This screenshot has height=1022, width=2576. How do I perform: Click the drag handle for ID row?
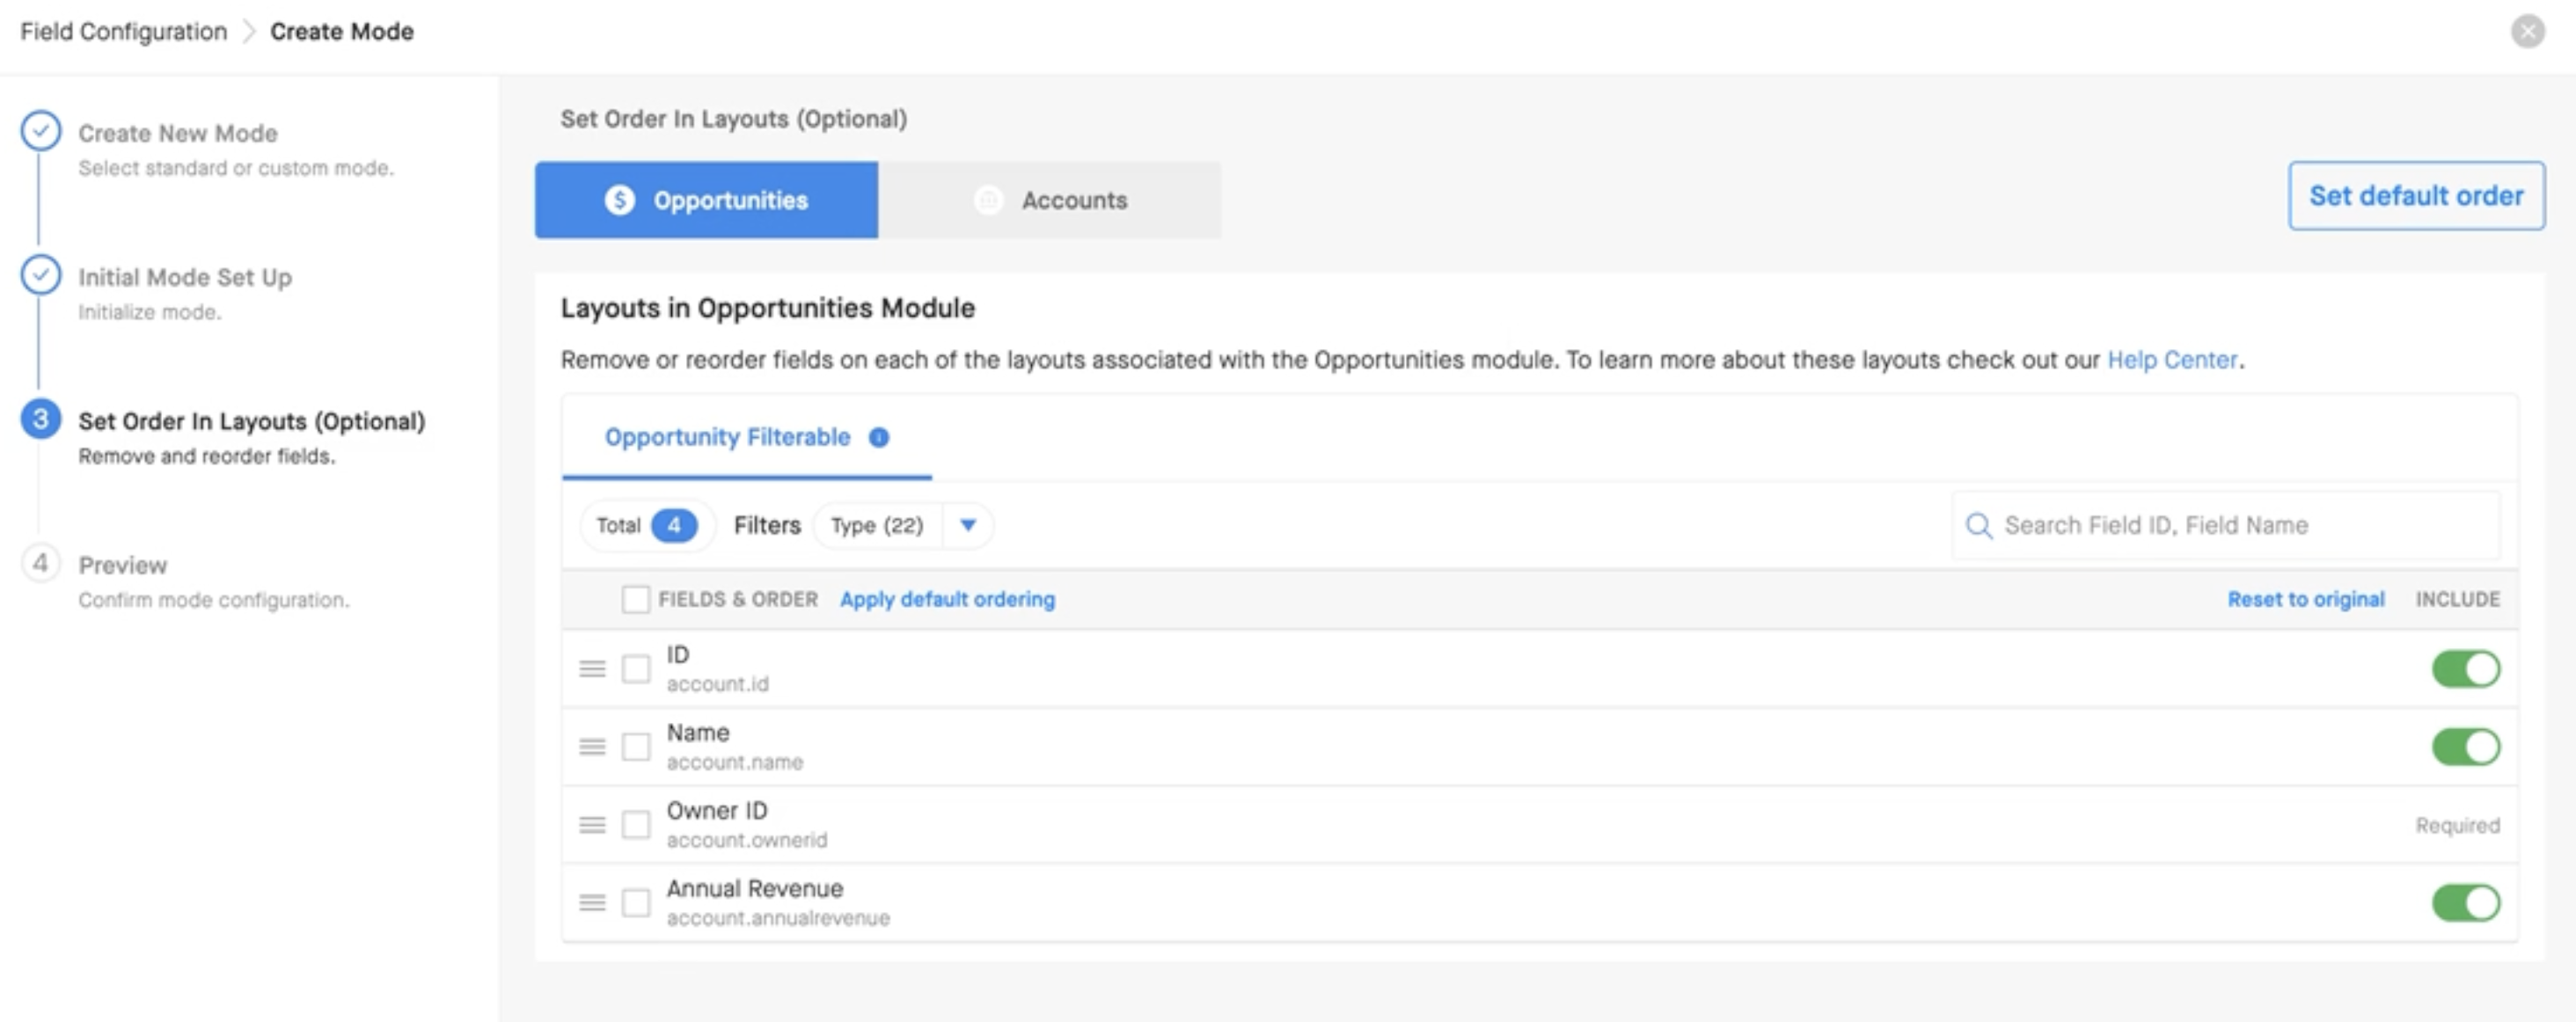[592, 668]
